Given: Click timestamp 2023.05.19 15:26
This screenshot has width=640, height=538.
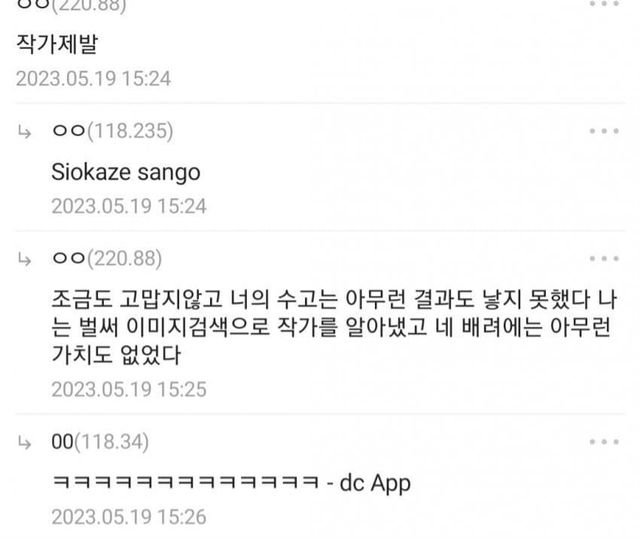Looking at the screenshot, I should [129, 517].
